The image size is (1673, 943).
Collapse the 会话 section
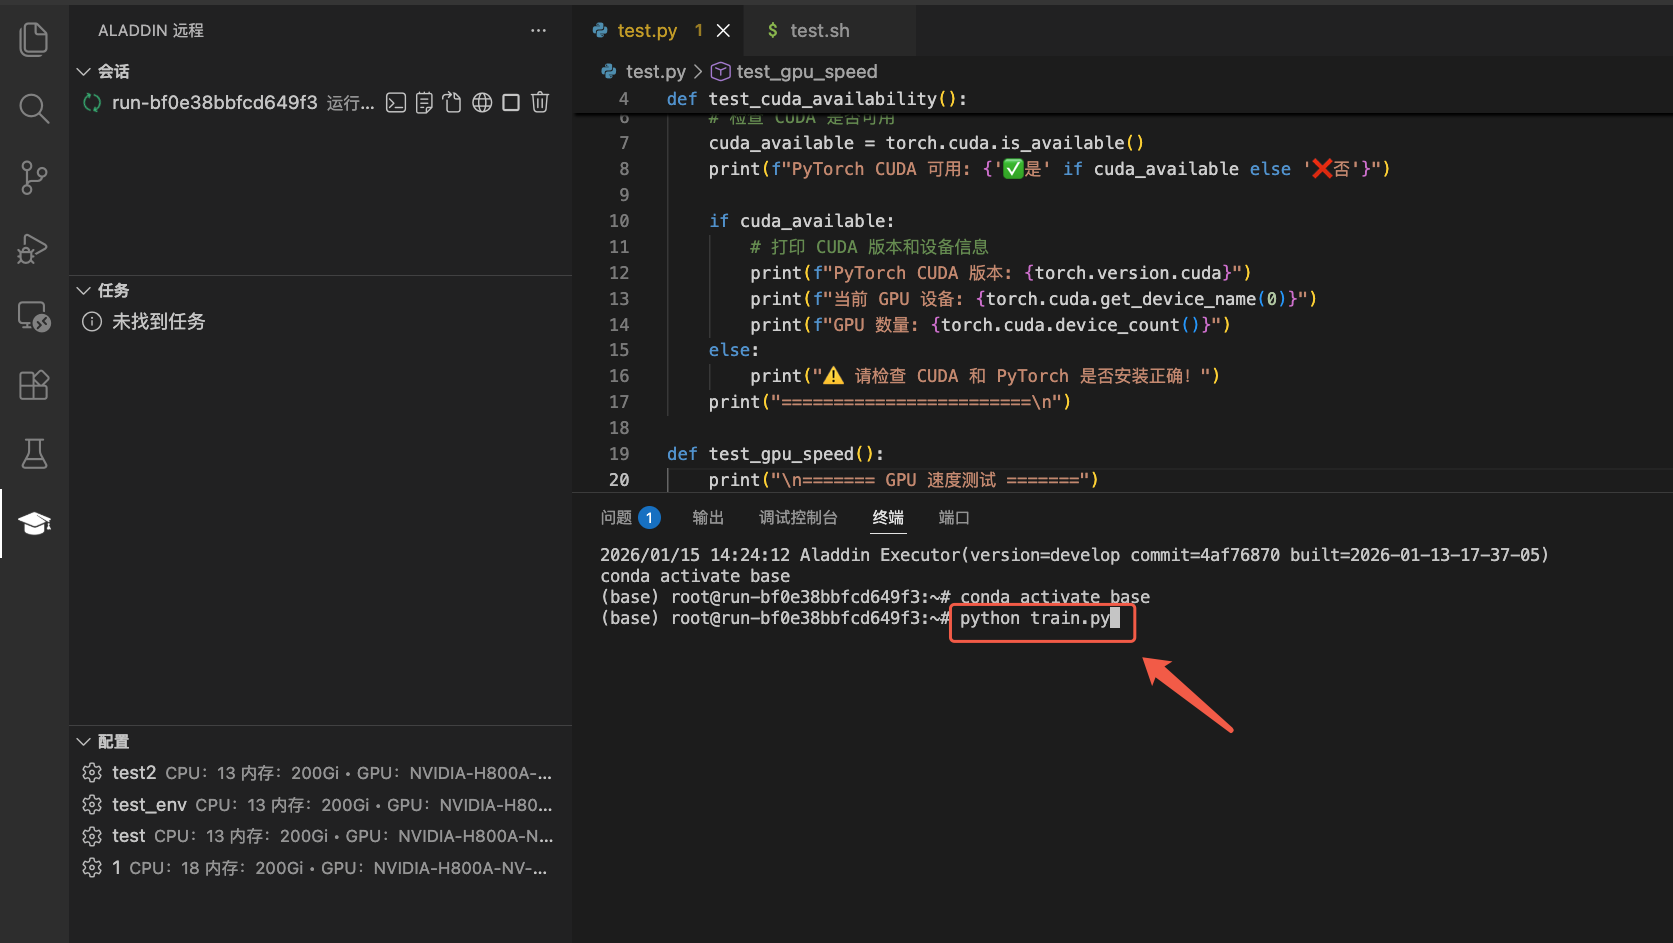point(84,71)
